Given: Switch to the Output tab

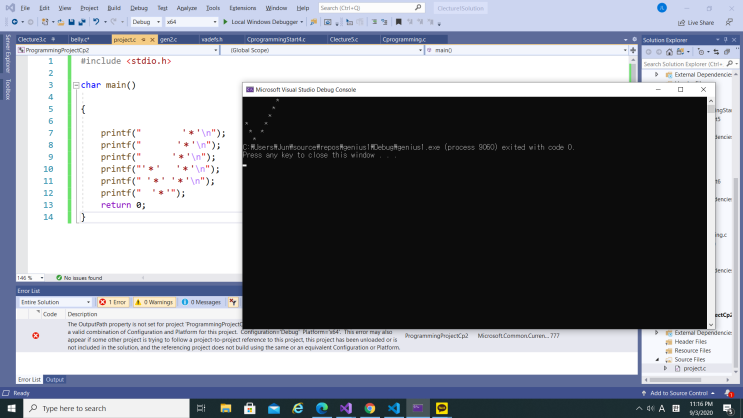Looking at the screenshot, I should click(x=55, y=380).
